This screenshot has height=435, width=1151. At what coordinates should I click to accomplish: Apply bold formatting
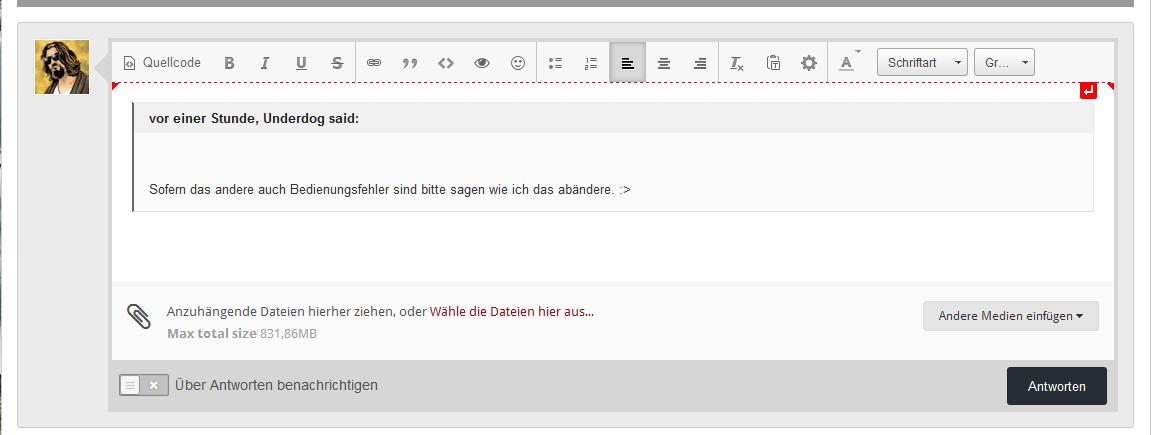pos(229,63)
